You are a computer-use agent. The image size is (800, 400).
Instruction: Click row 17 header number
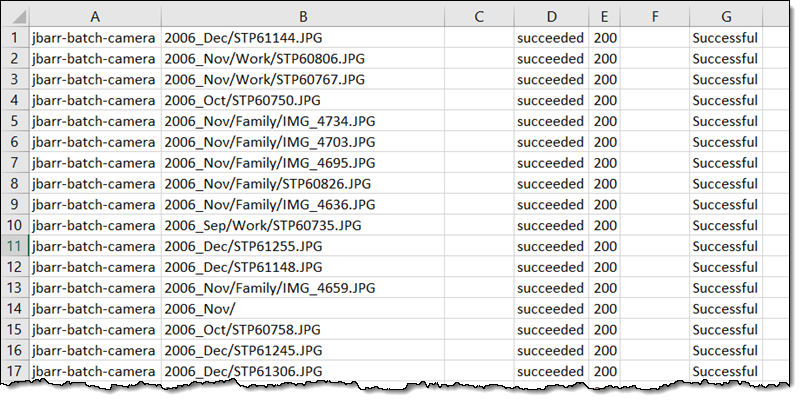[x=15, y=371]
